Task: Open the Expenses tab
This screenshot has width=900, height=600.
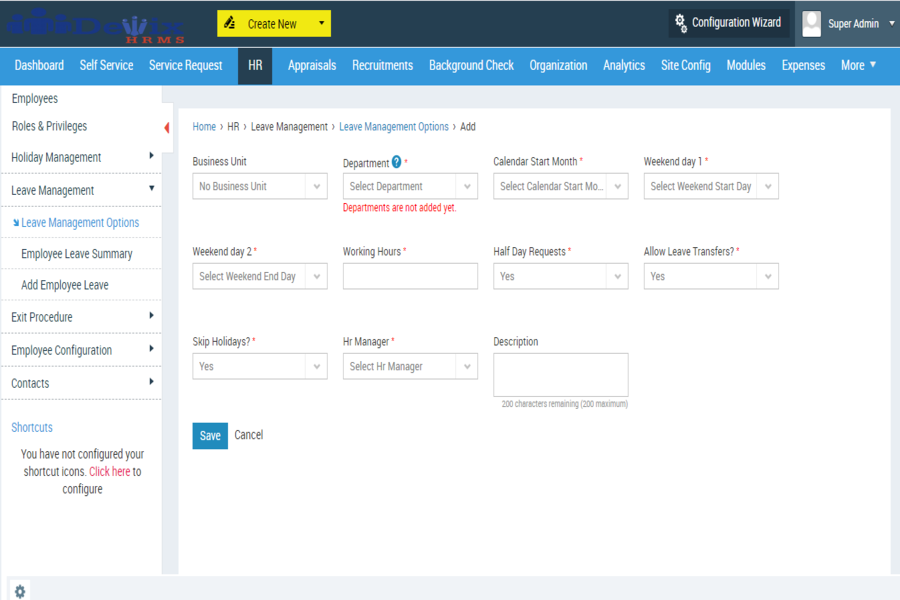Action: 804,65
